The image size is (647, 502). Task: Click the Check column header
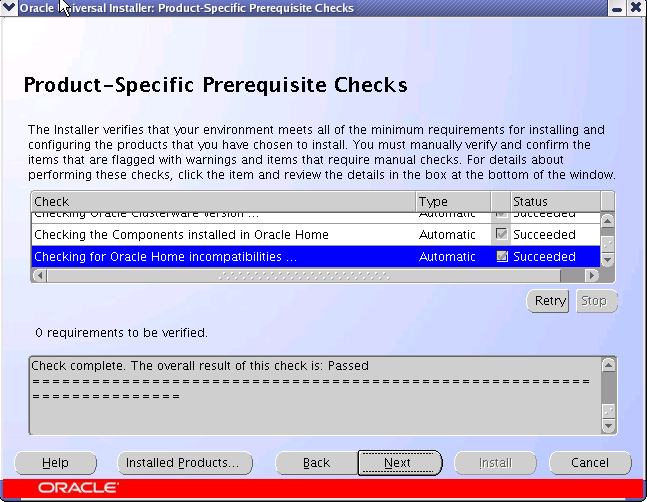click(x=223, y=202)
